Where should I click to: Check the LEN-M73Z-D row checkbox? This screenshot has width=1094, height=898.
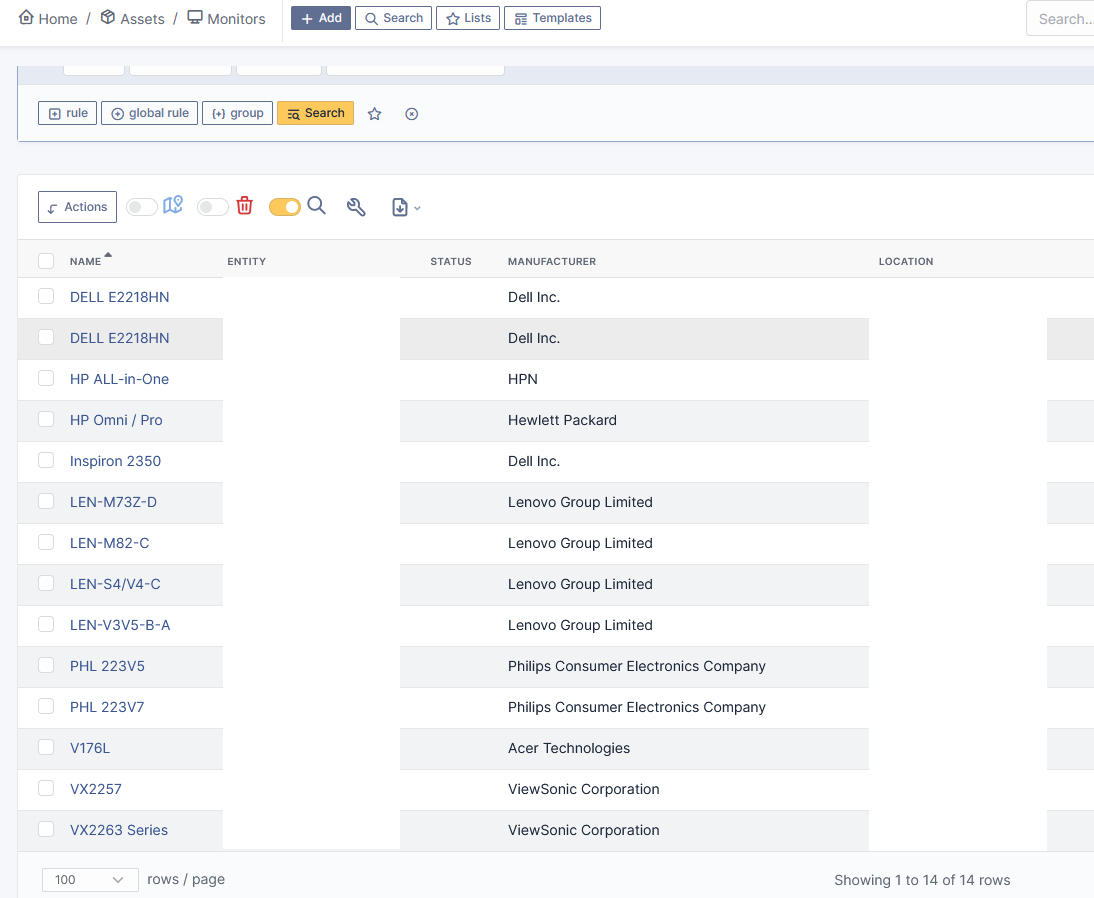46,501
